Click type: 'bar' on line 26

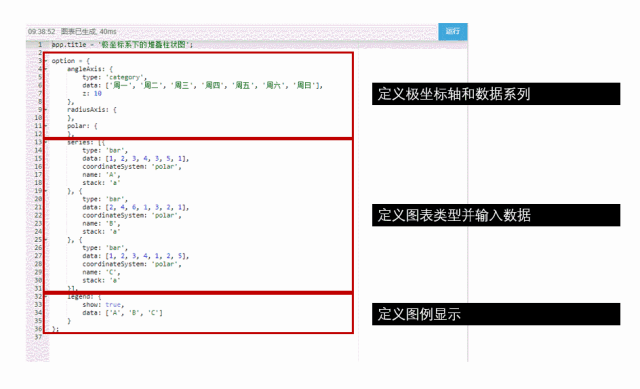[105, 248]
